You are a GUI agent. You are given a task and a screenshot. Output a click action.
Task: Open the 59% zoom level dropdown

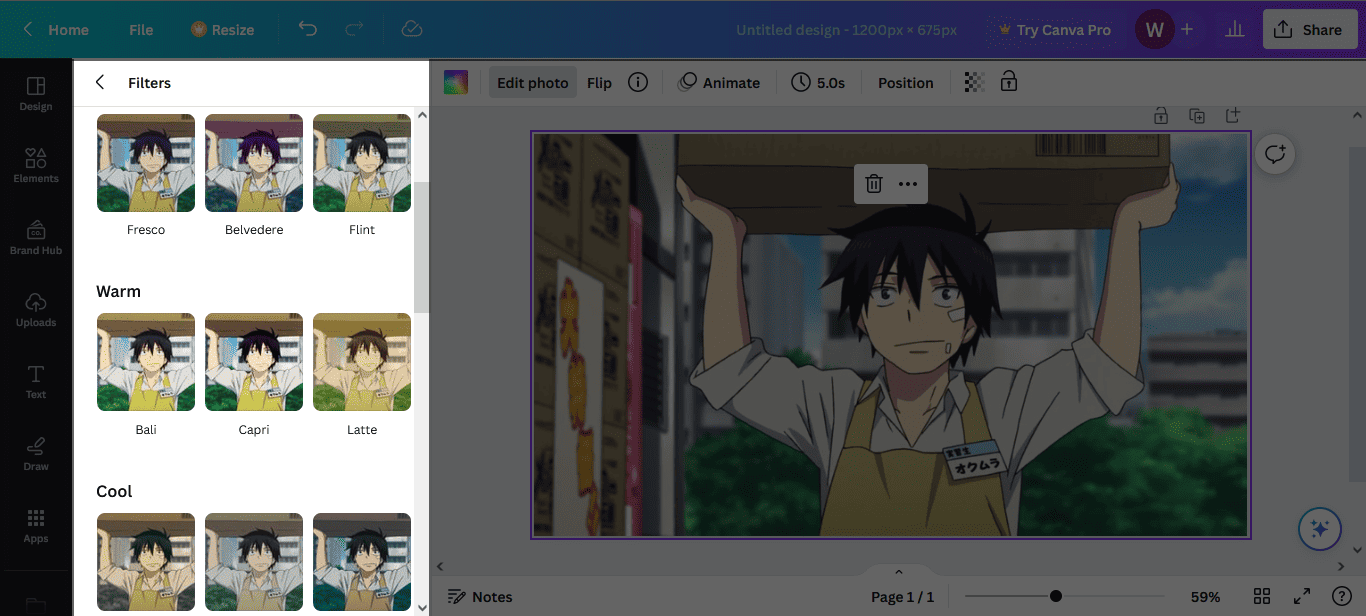(x=1205, y=597)
